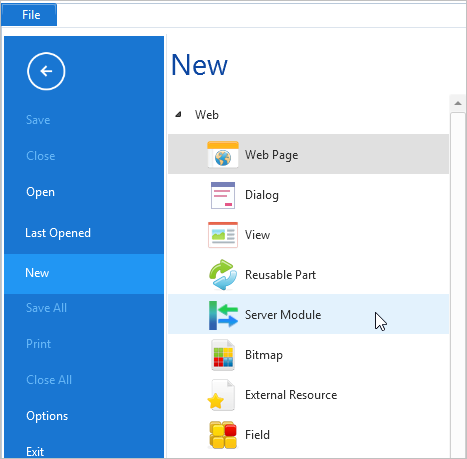This screenshot has height=459, width=467.
Task: Select the Dialog template icon
Action: pyautogui.click(x=223, y=195)
